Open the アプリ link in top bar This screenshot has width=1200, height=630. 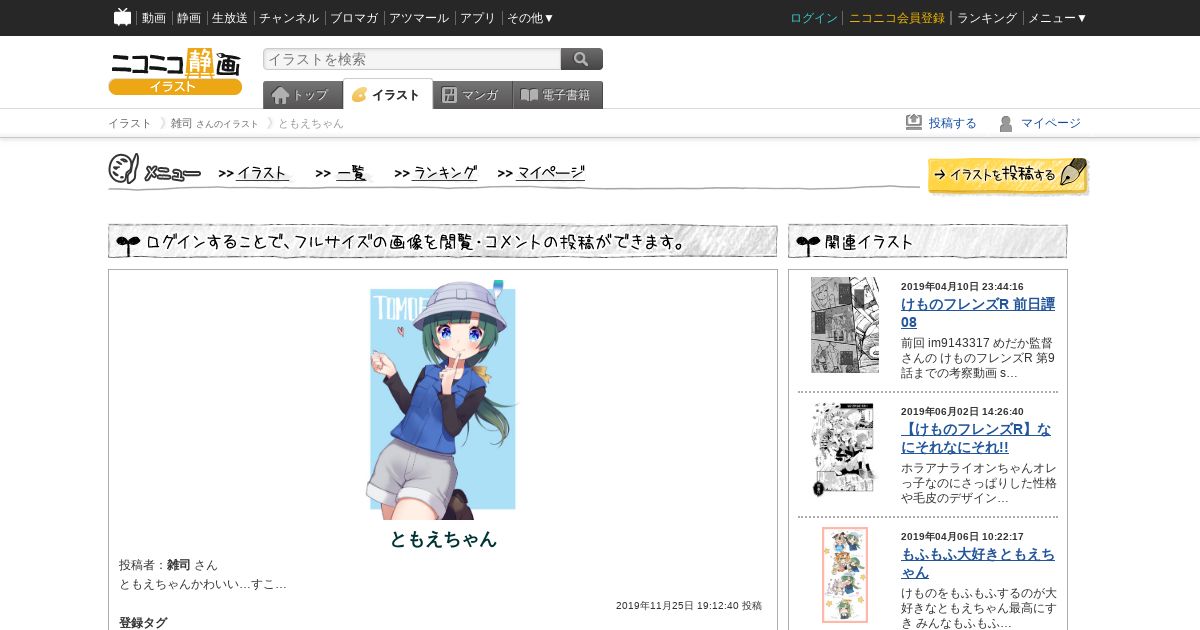click(478, 18)
